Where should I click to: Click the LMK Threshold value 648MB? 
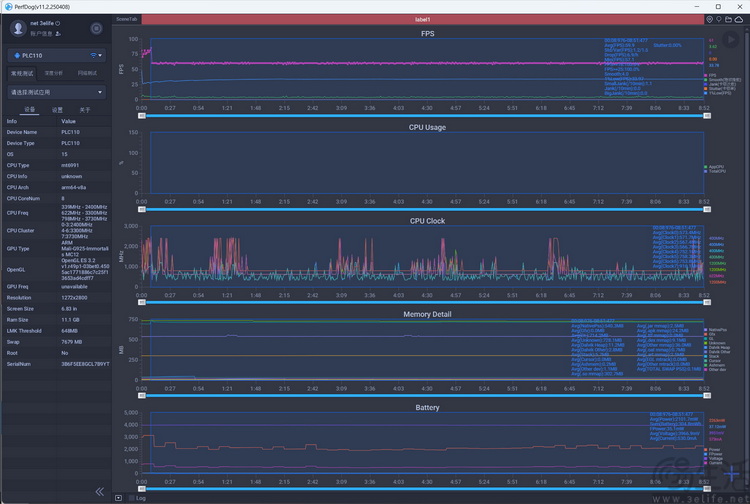coord(69,331)
